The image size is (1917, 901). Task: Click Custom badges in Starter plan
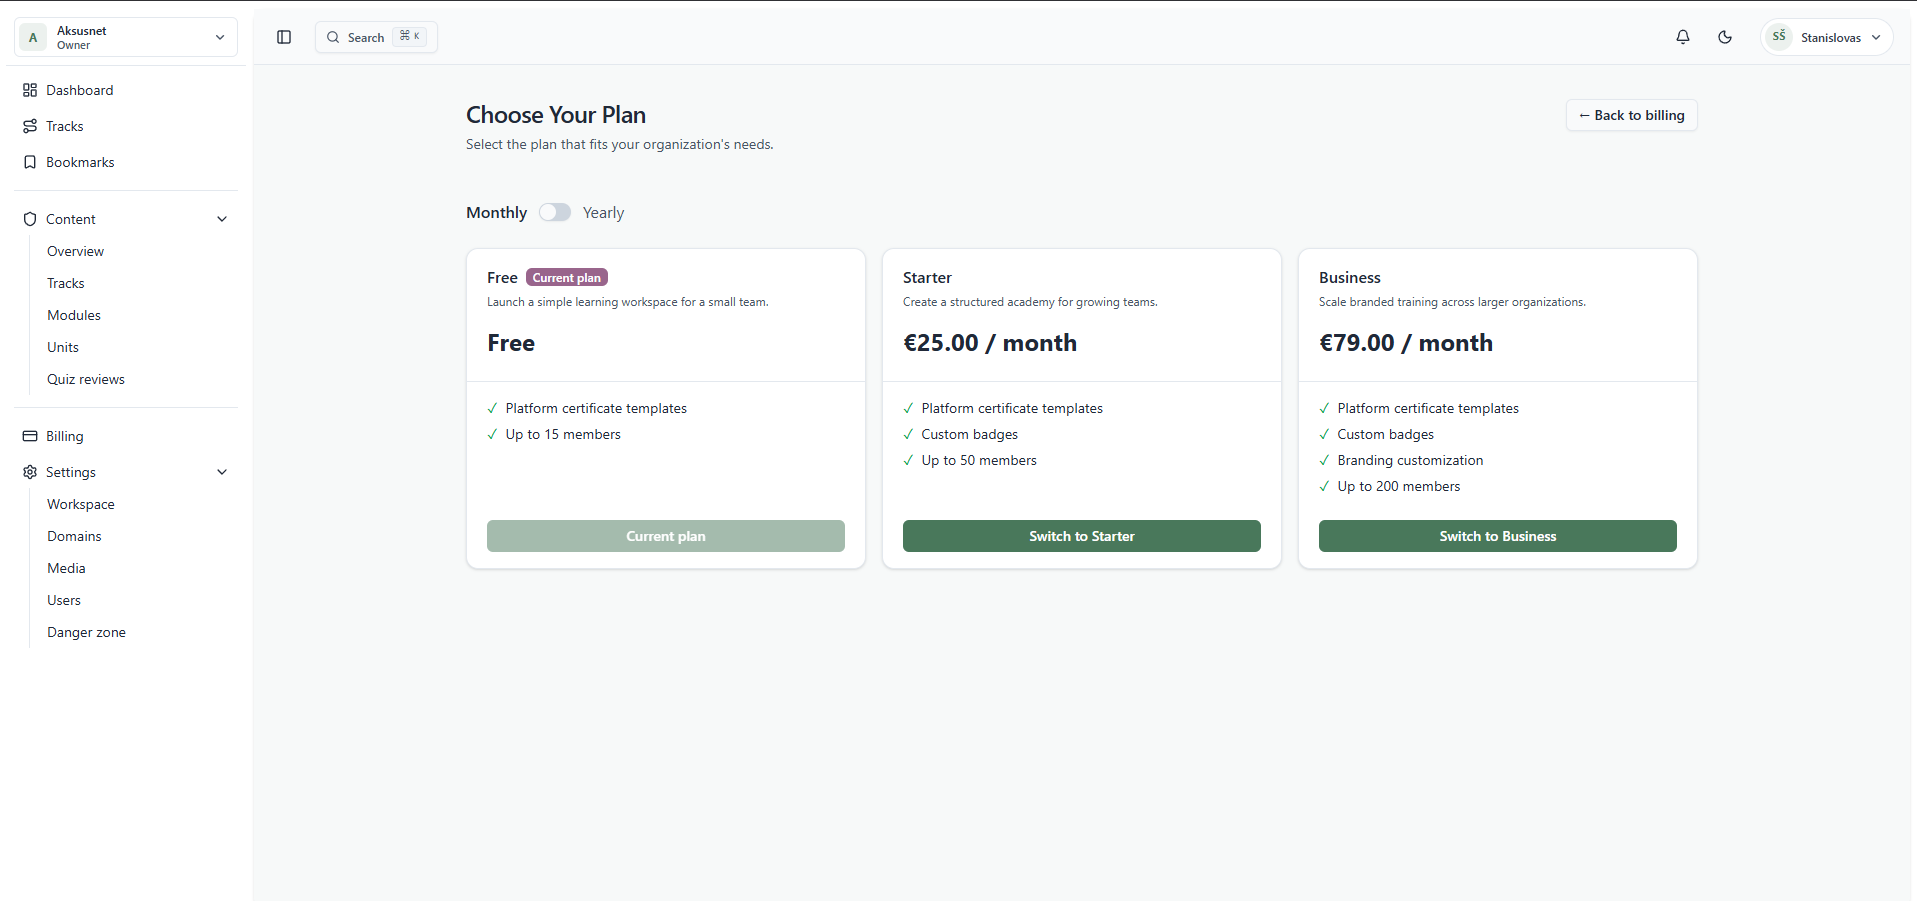click(x=969, y=434)
